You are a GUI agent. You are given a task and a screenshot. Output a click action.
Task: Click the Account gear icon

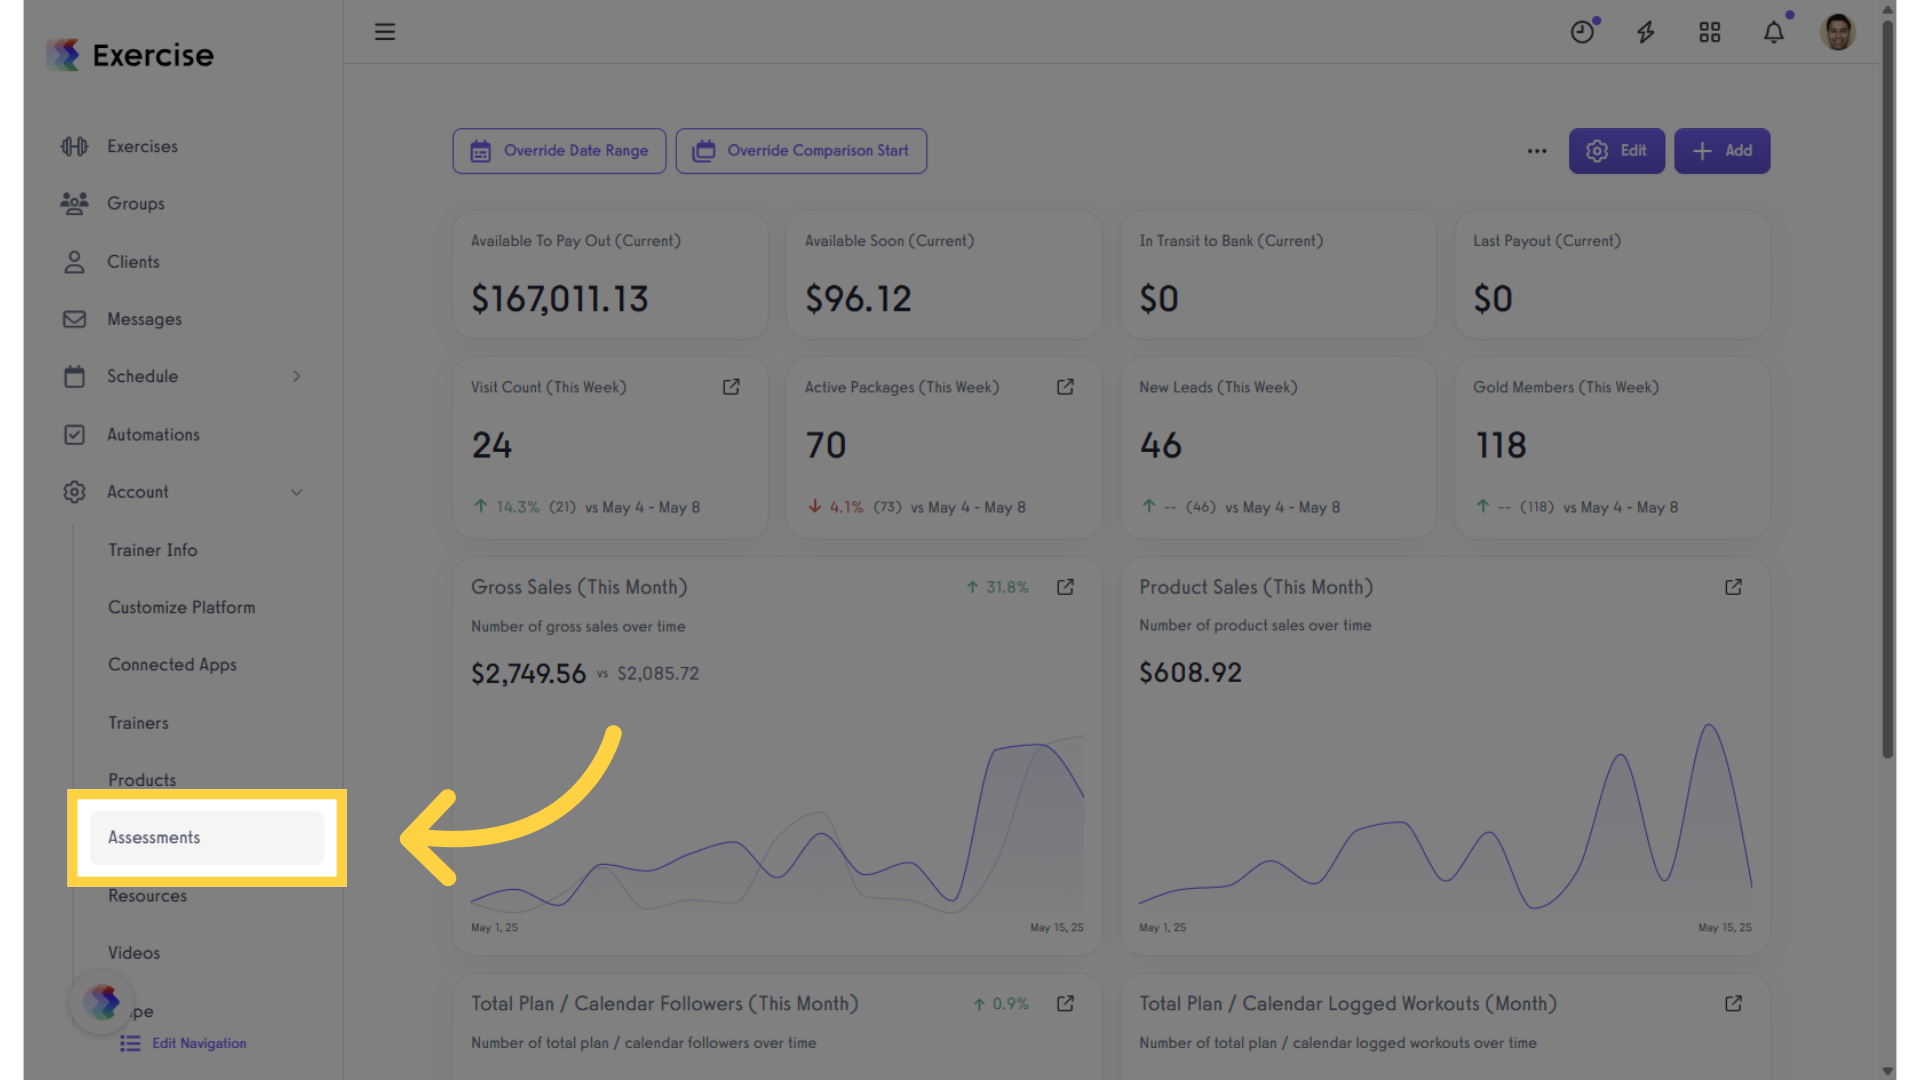(74, 492)
